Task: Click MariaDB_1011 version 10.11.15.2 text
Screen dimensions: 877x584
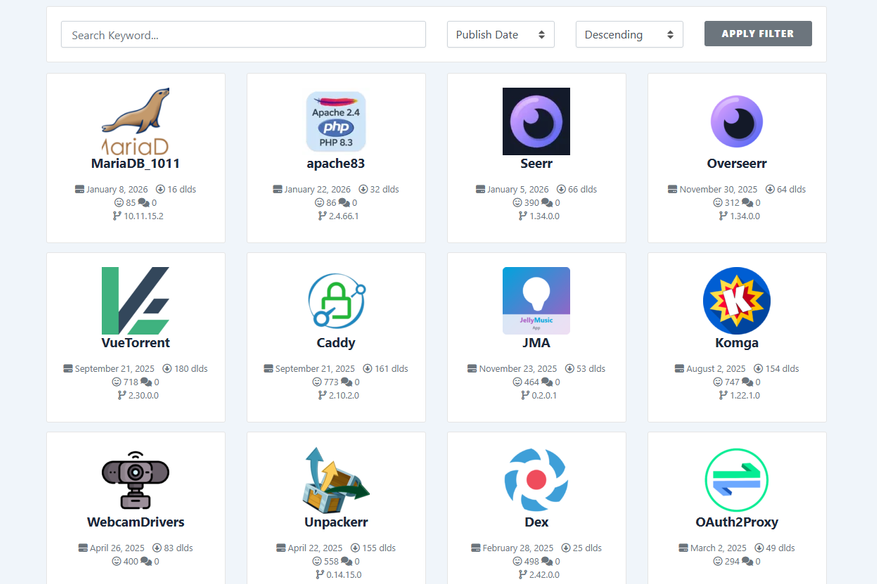Action: point(143,216)
